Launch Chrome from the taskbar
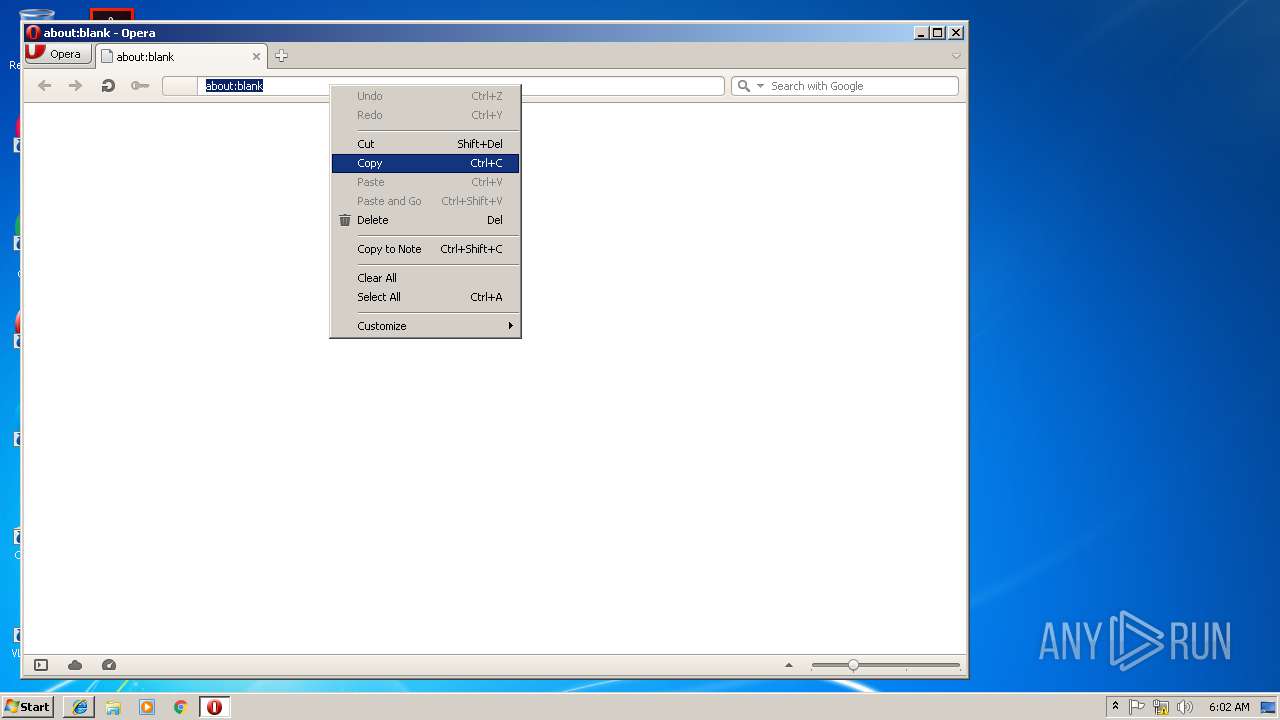The height and width of the screenshot is (720, 1280). pyautogui.click(x=180, y=707)
